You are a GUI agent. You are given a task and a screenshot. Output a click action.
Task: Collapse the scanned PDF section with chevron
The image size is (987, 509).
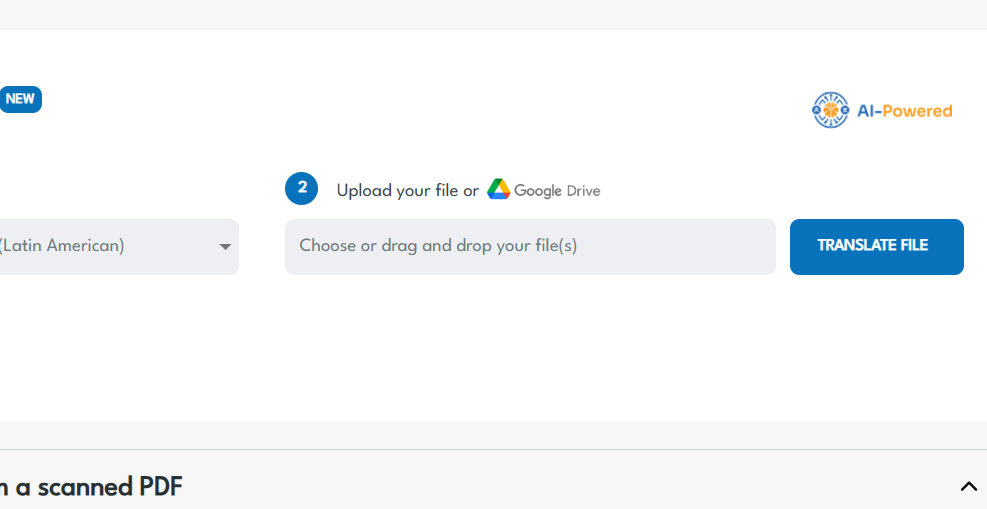click(968, 487)
